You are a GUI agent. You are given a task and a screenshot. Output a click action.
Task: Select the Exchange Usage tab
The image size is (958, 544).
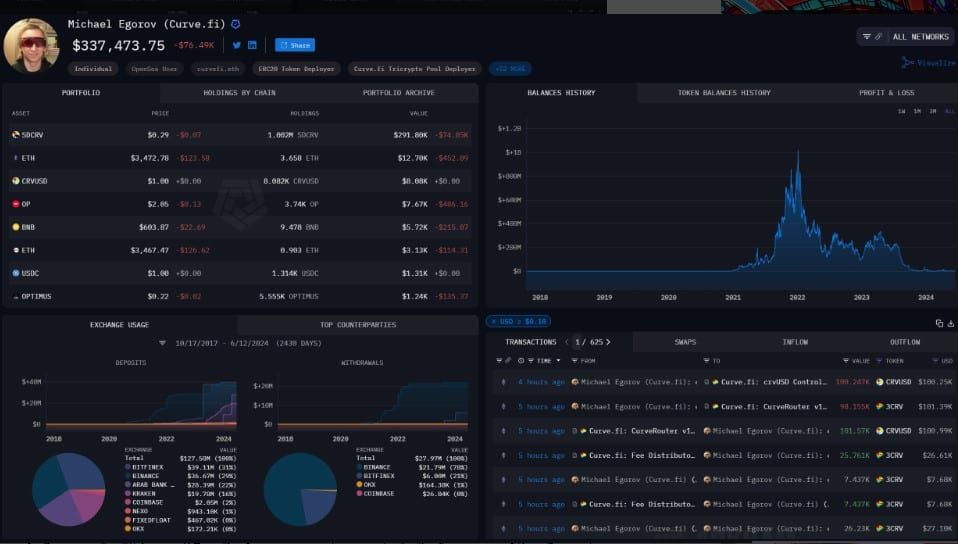point(120,325)
